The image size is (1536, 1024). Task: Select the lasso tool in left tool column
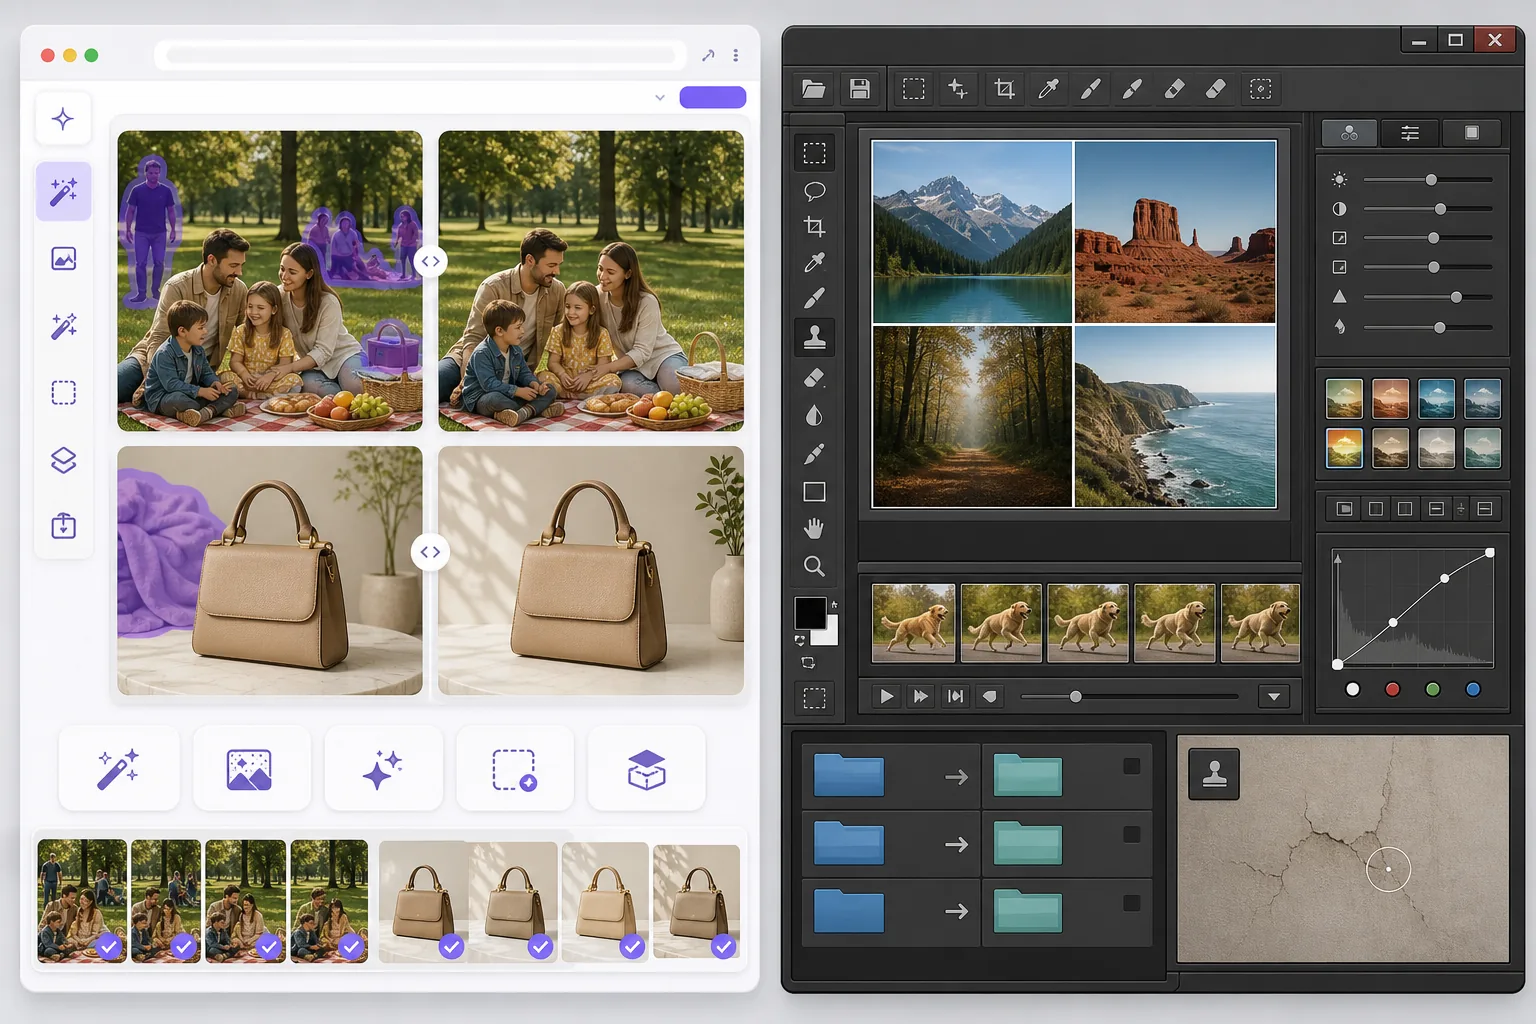coord(815,190)
